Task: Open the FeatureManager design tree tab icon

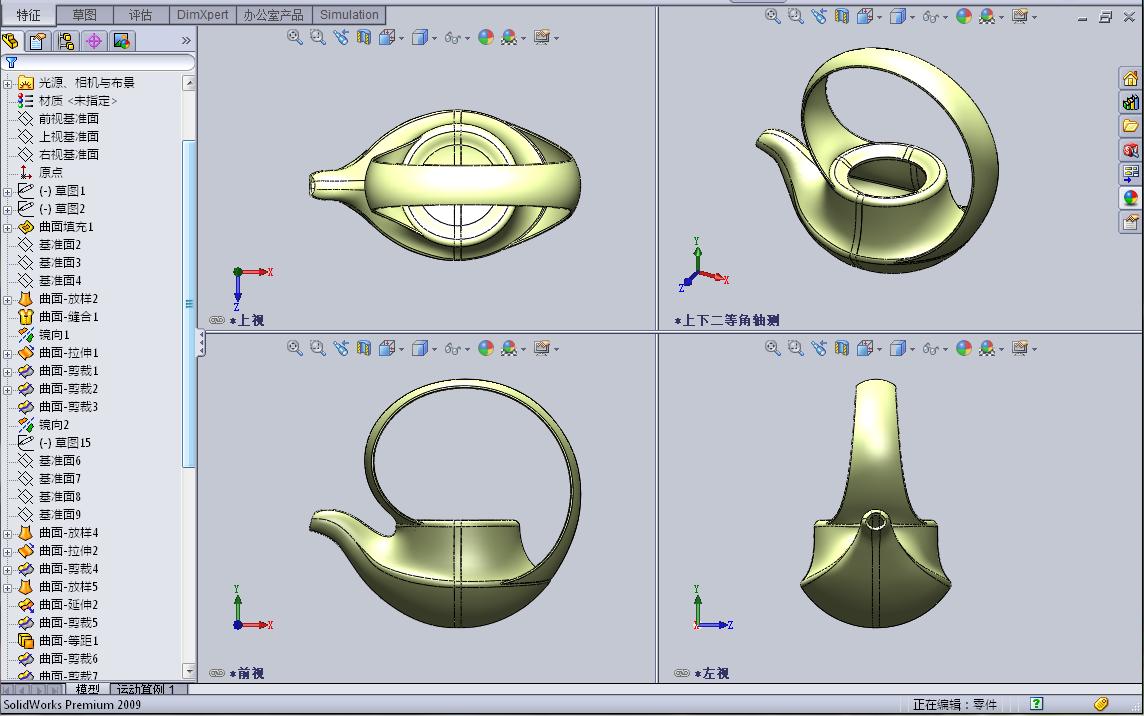Action: coord(10,41)
